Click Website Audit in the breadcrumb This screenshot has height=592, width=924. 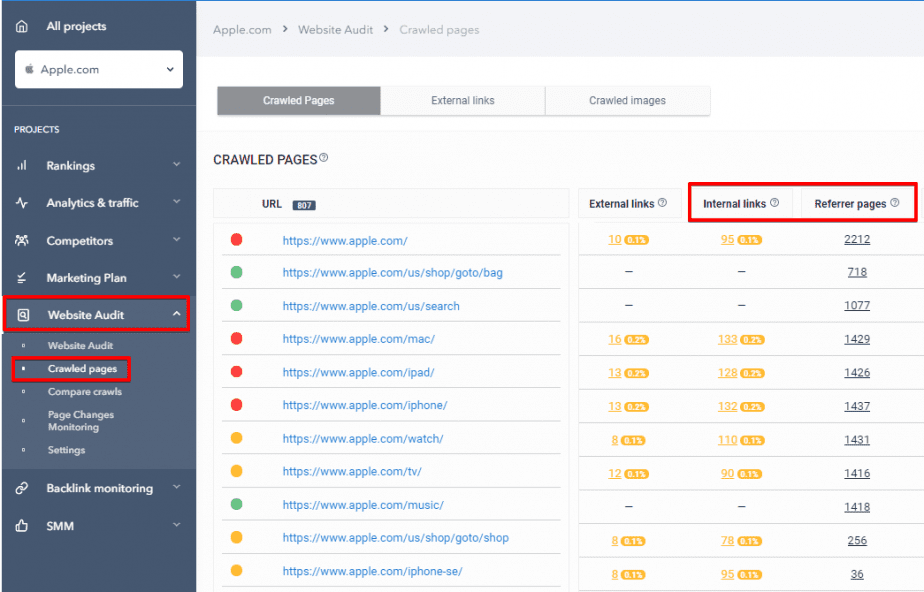click(x=335, y=29)
